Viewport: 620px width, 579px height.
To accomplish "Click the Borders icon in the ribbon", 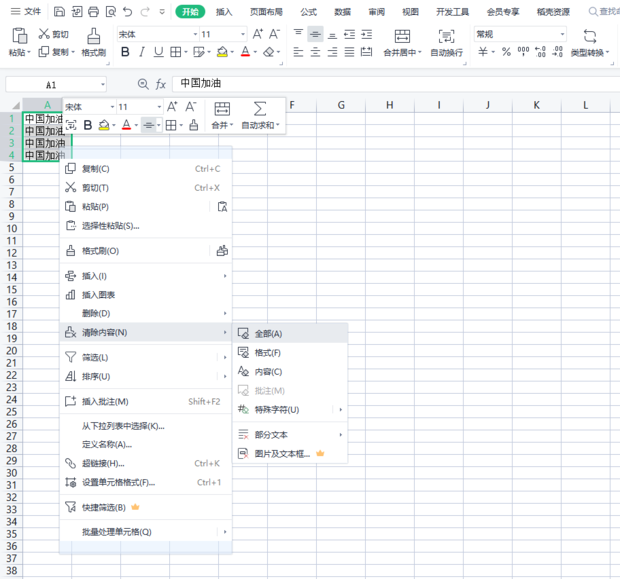I will point(176,52).
